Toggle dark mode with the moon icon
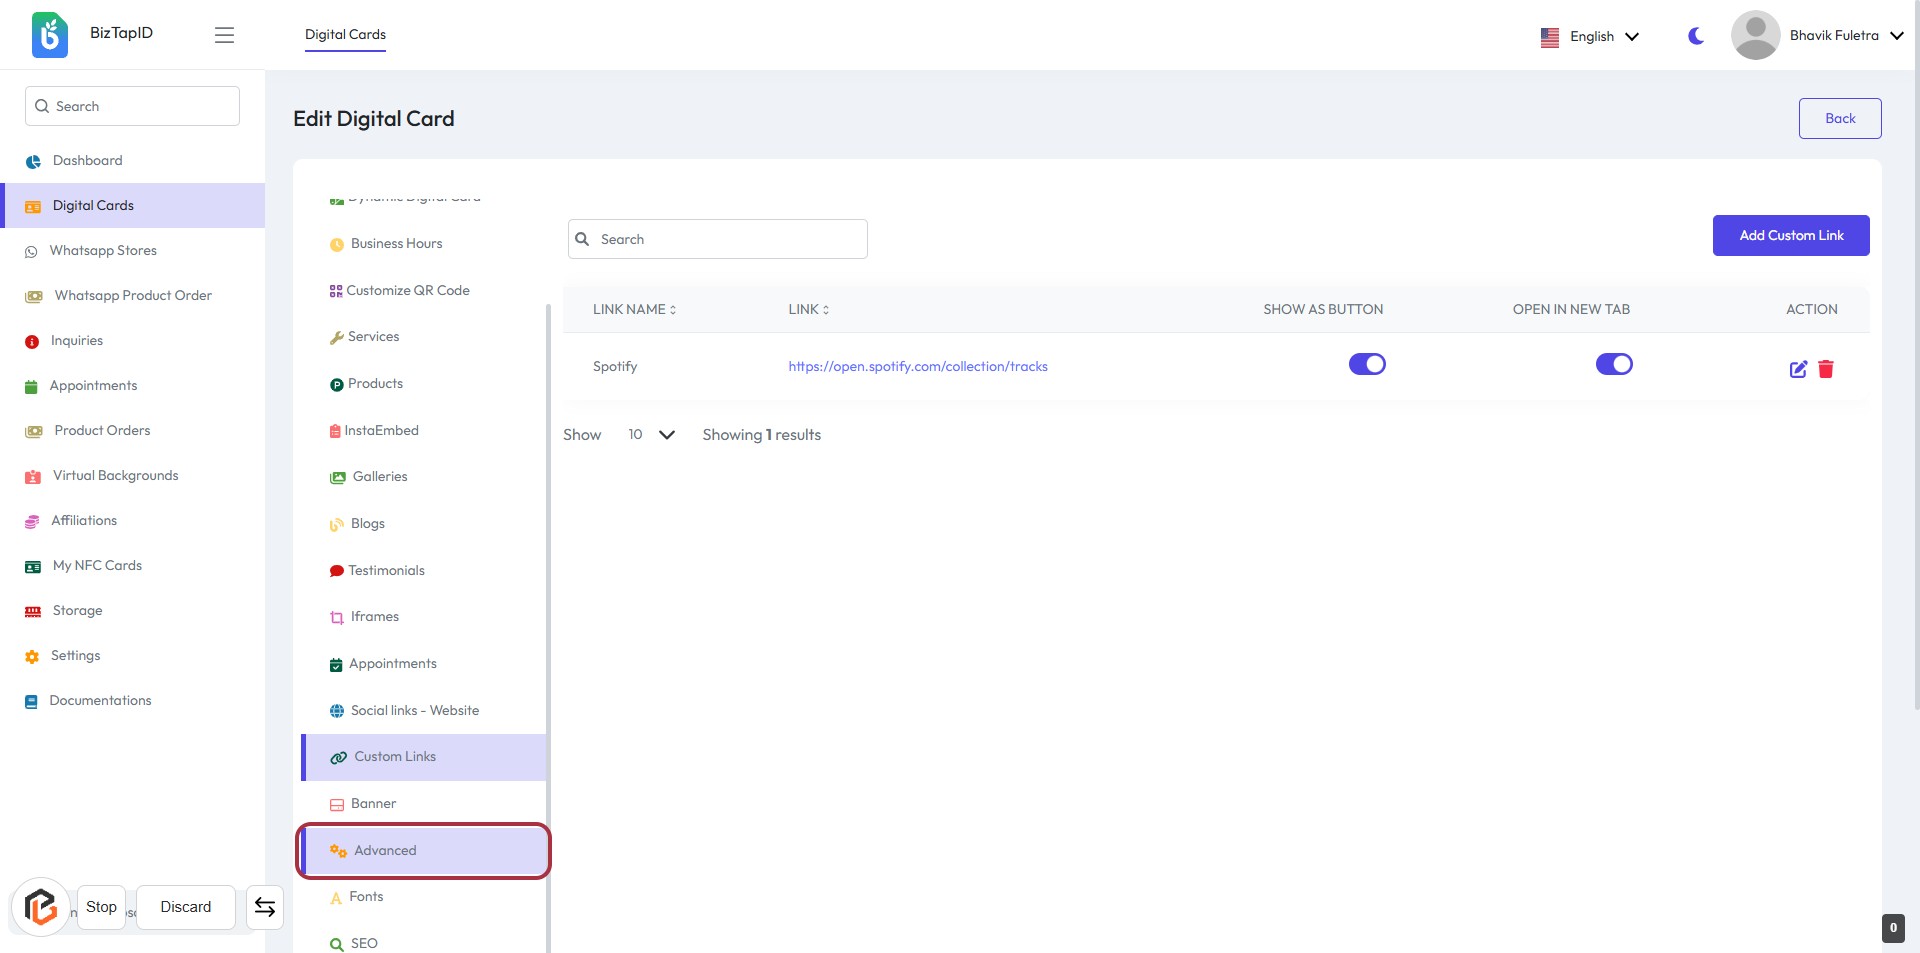 [x=1696, y=36]
